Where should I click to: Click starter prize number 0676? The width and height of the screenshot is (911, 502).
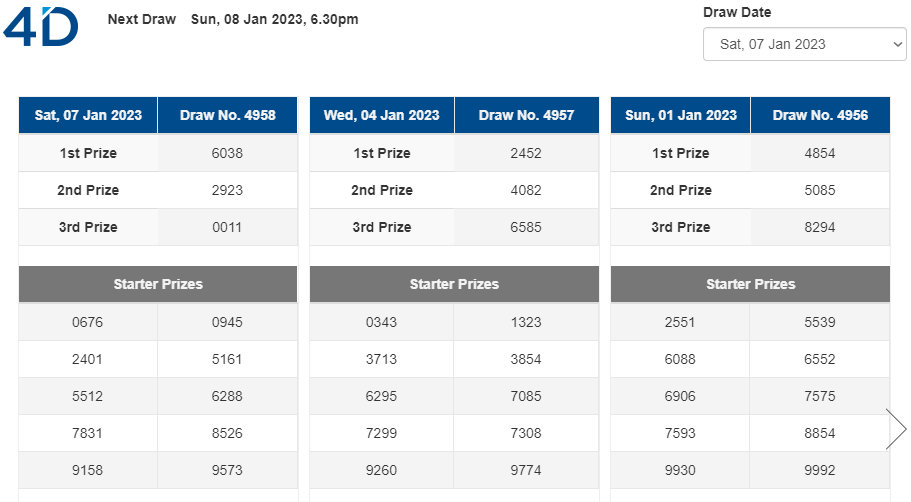pyautogui.click(x=87, y=322)
